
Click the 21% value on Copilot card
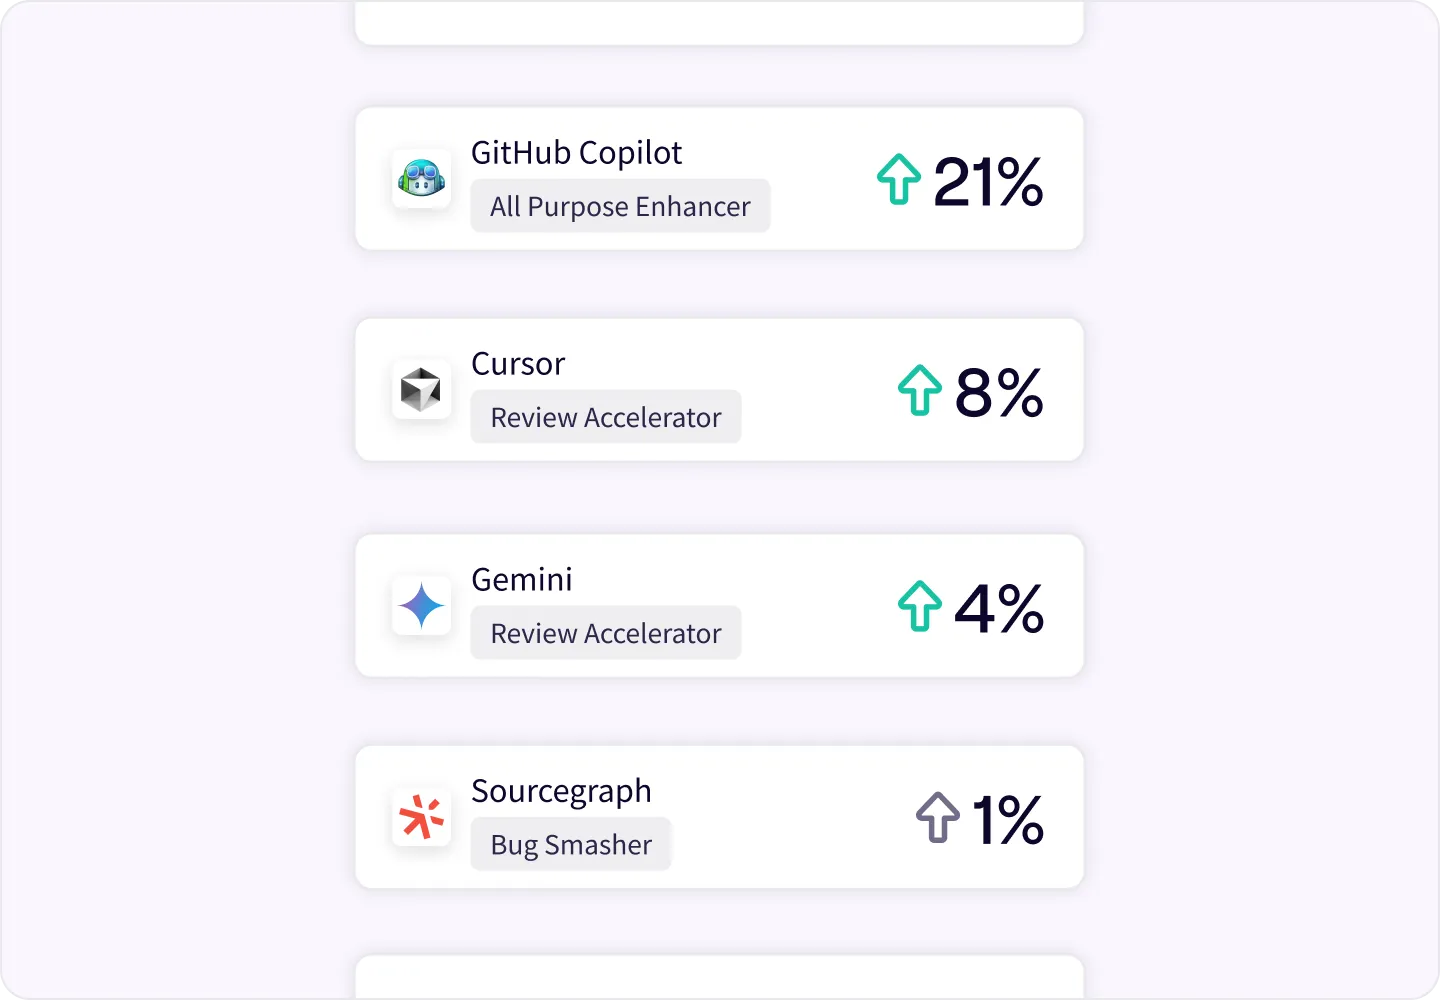(x=988, y=182)
